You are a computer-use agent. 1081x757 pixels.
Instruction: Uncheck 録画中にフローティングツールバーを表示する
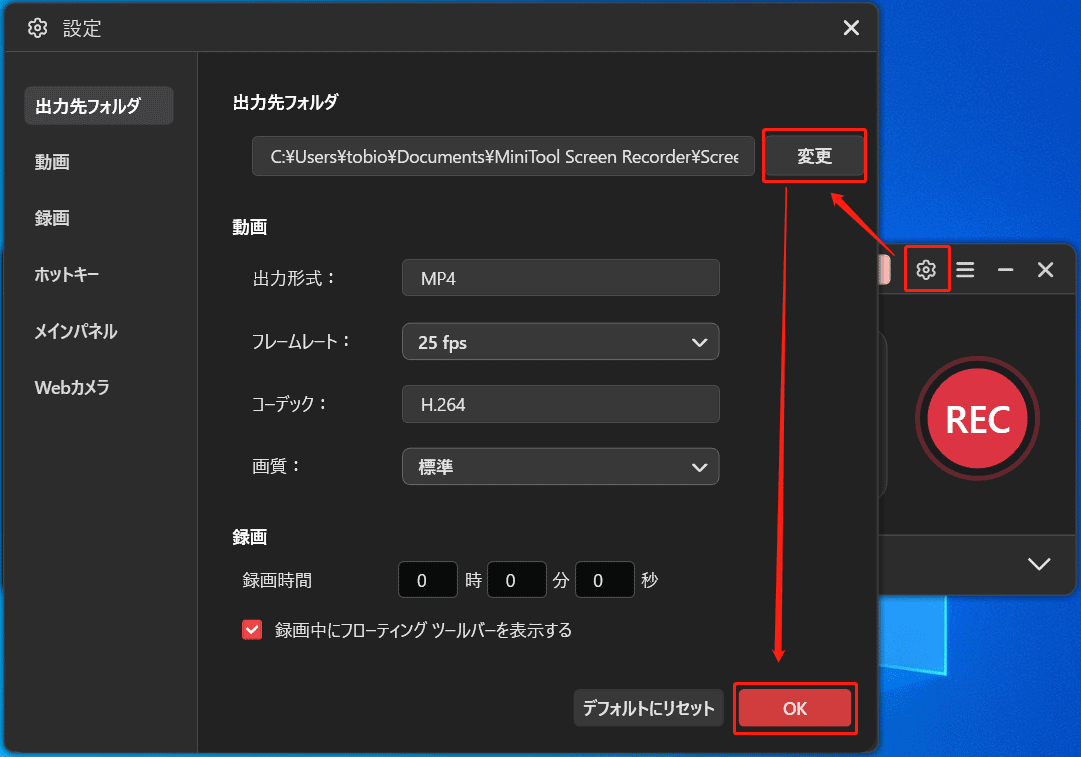coord(251,629)
